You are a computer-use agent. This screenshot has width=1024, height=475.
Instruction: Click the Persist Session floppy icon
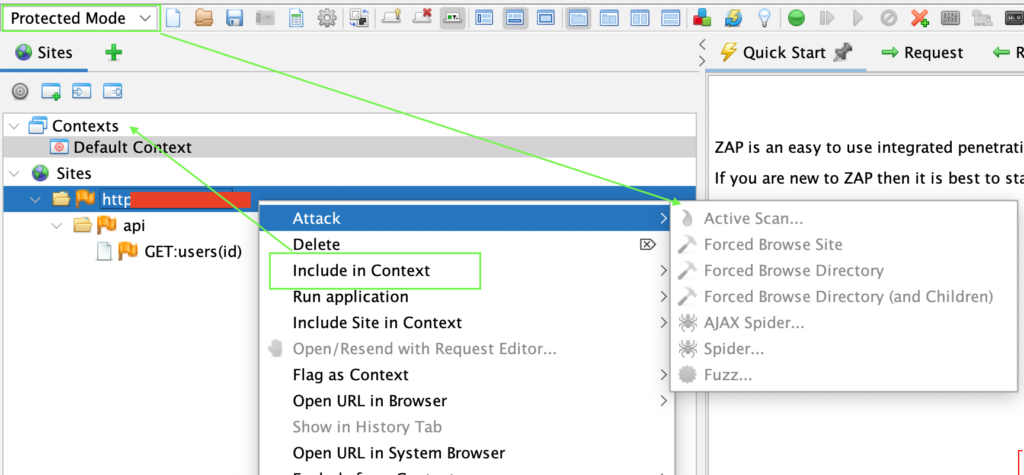[x=234, y=18]
